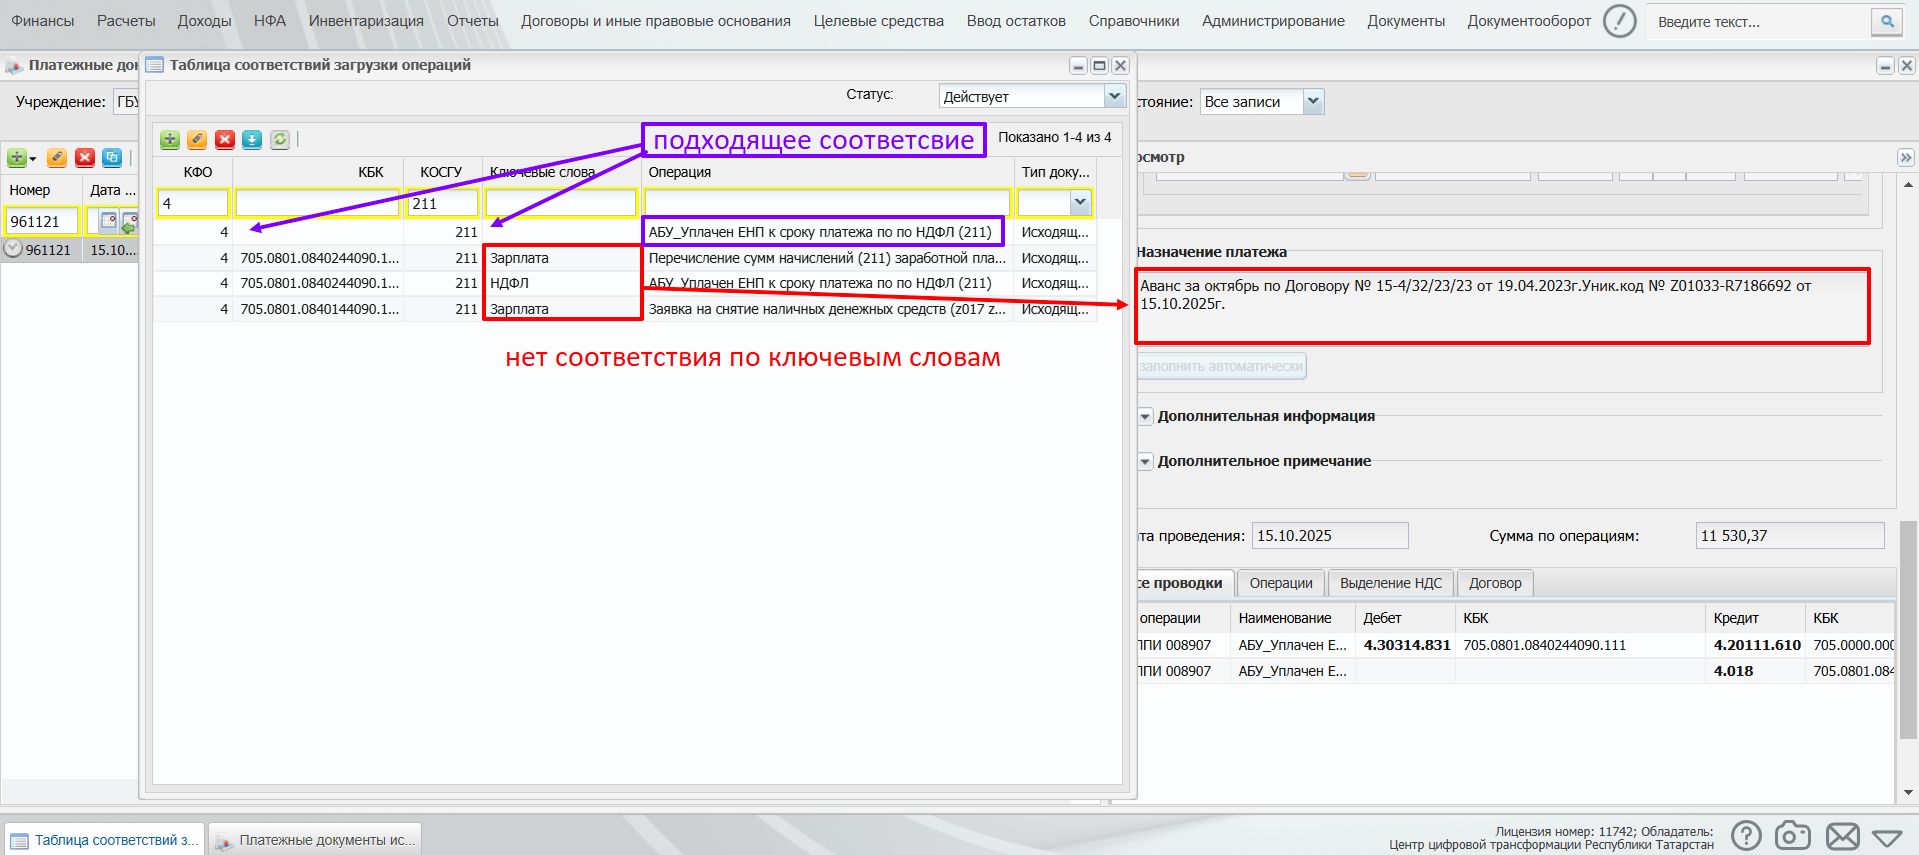Click the Заполнить автоматически button
Viewport: 1919px width, 855px height.
pos(1221,366)
